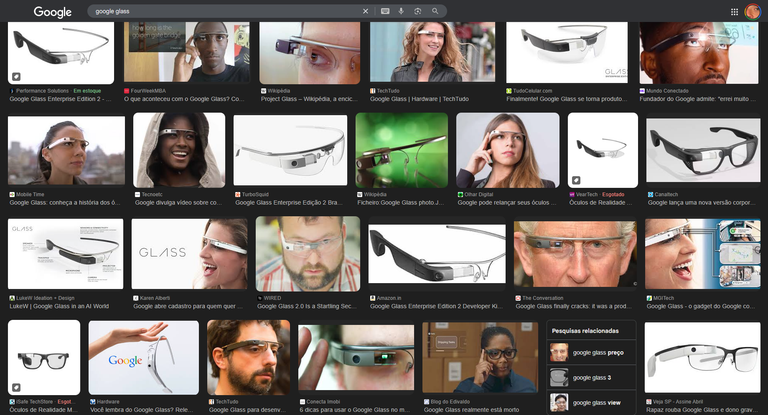Viewport: 768px width, 415px height.
Task: Open WIRED 'Google Glass 2.0 Is a Startling' link
Action: 307,306
